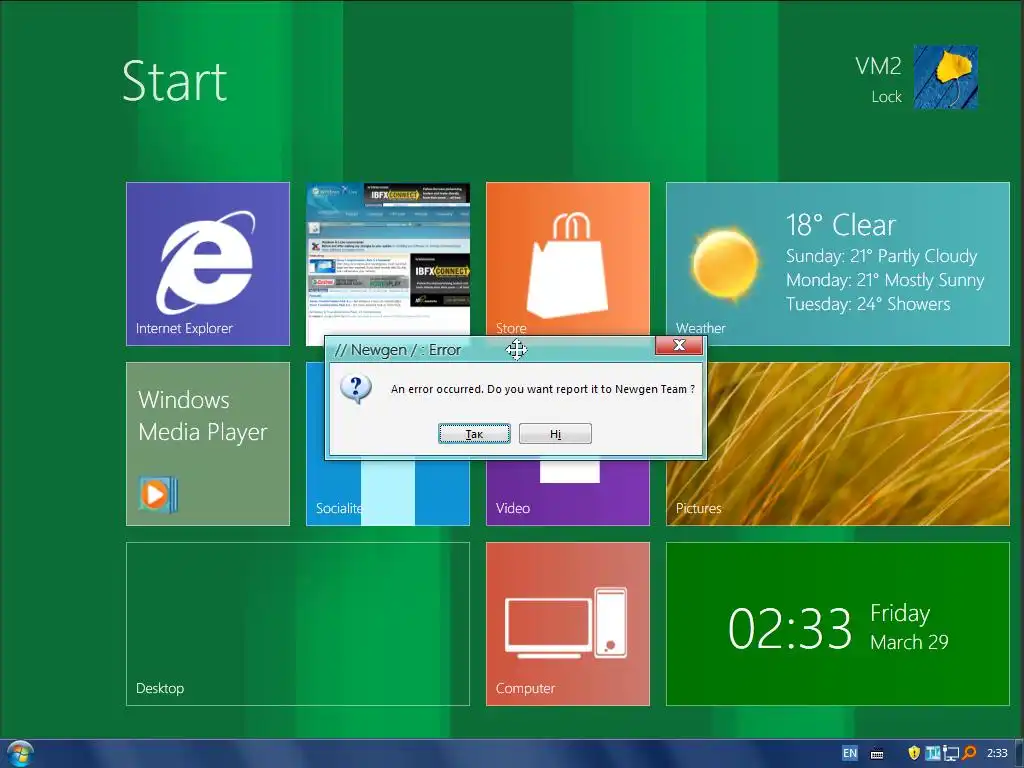Open the Video tile
The image size is (1024, 768).
[x=568, y=493]
